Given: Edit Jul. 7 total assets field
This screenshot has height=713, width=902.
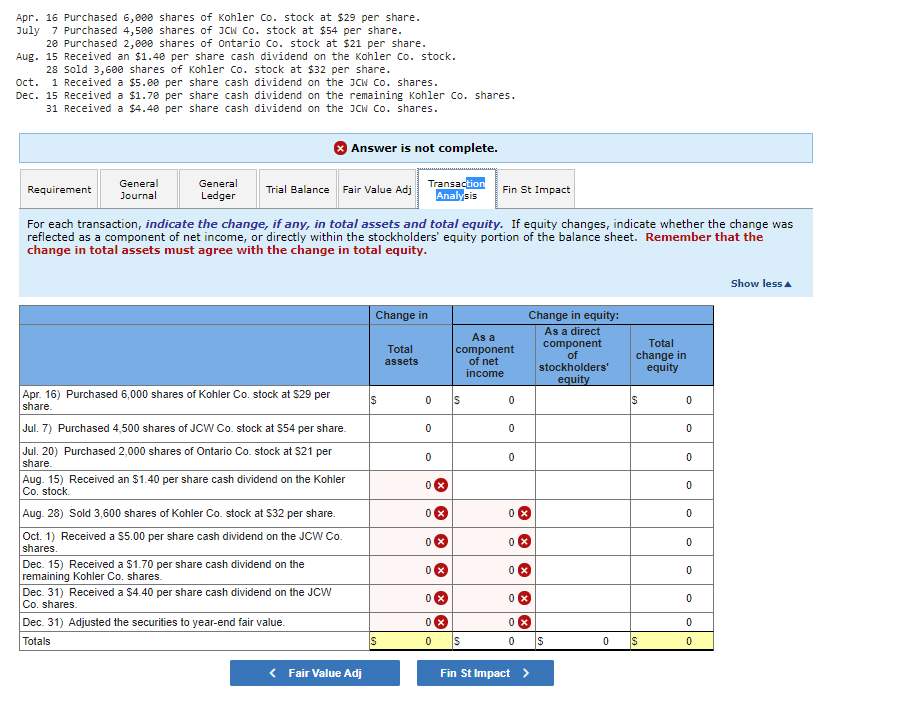Looking at the screenshot, I should click(x=411, y=428).
